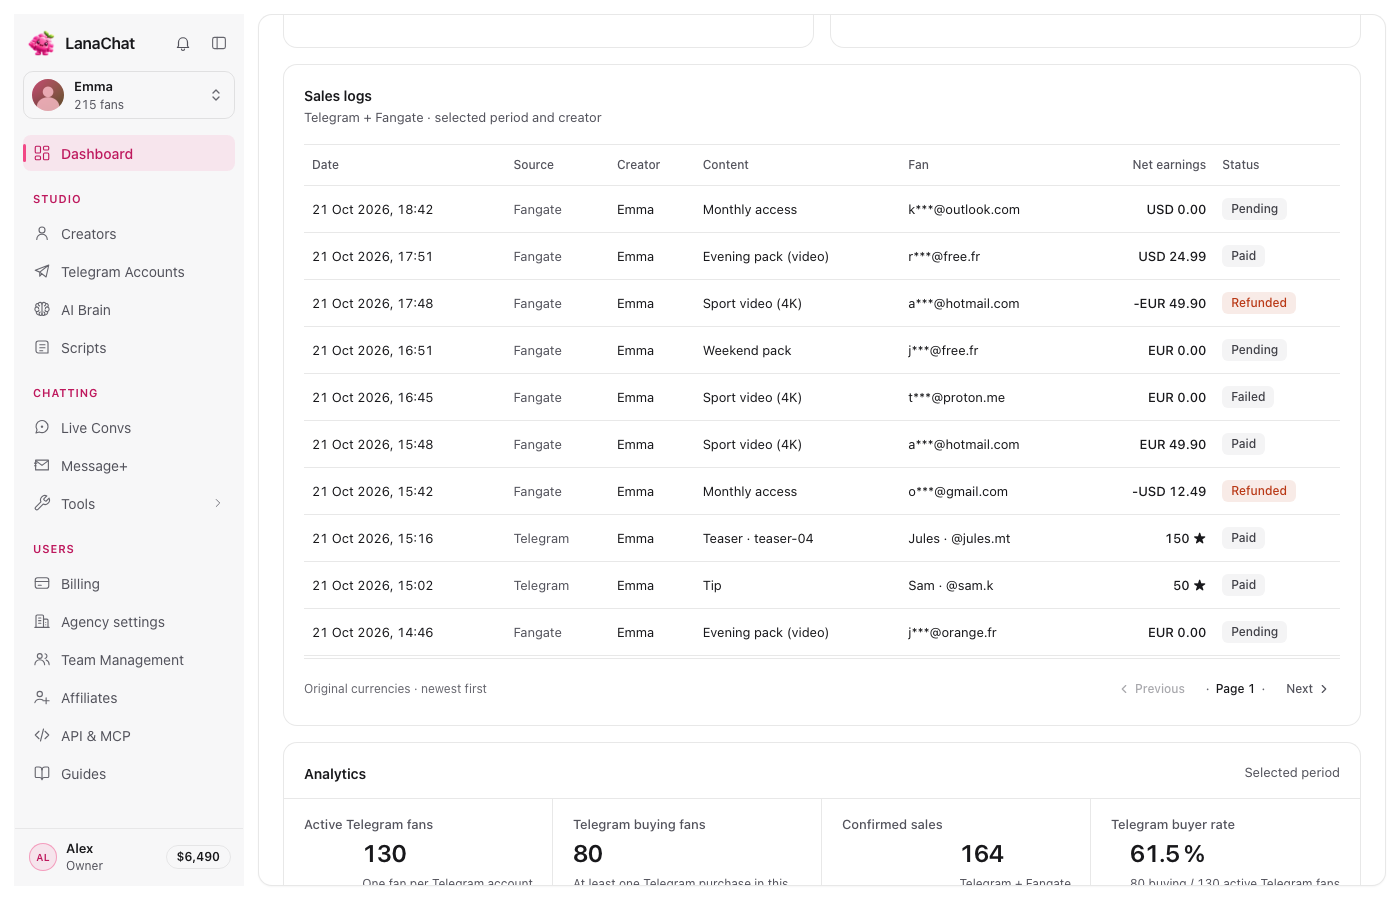Toggle the sidebar panel icon
Screen dimensions: 1400x900
pyautogui.click(x=219, y=43)
